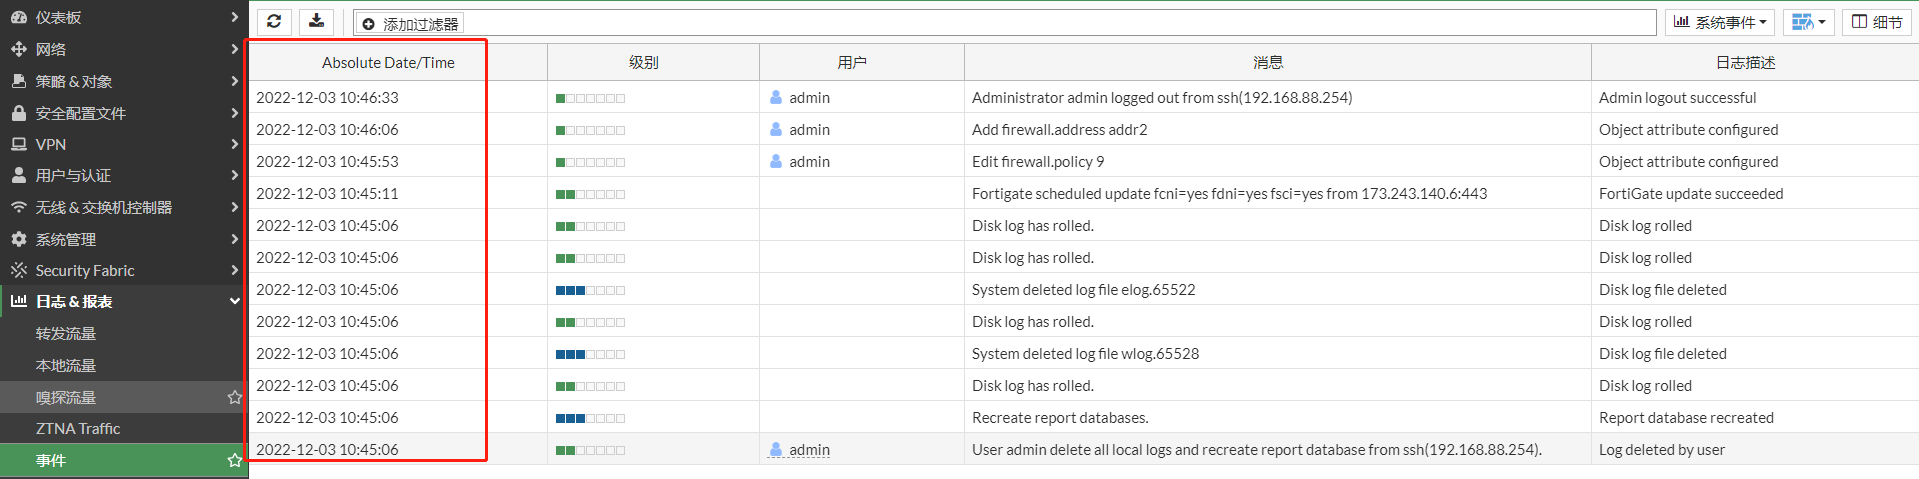The height and width of the screenshot is (479, 1919).
Task: Click the VPN laptop icon
Action: pyautogui.click(x=18, y=144)
